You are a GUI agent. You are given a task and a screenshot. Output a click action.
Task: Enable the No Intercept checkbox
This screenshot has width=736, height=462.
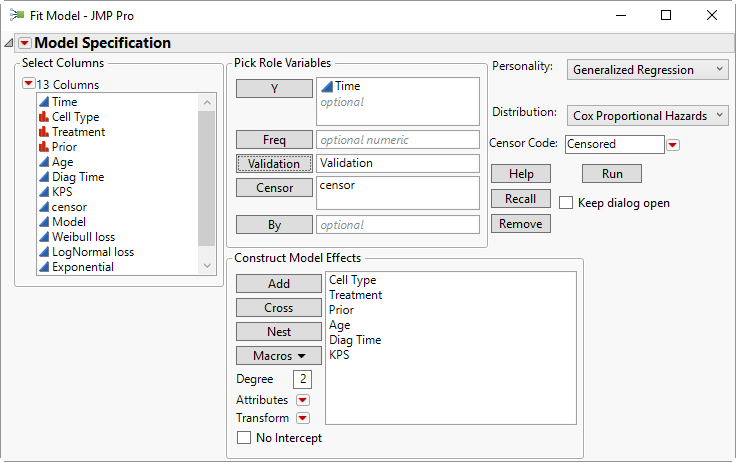click(x=244, y=438)
